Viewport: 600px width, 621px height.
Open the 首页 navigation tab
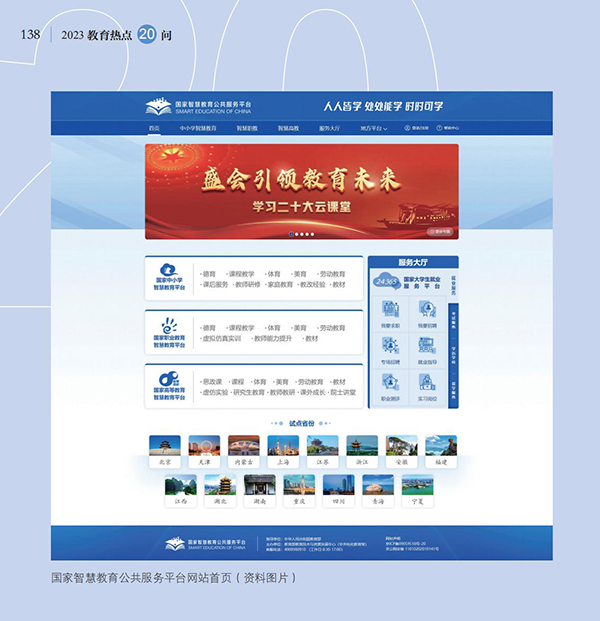tap(154, 128)
